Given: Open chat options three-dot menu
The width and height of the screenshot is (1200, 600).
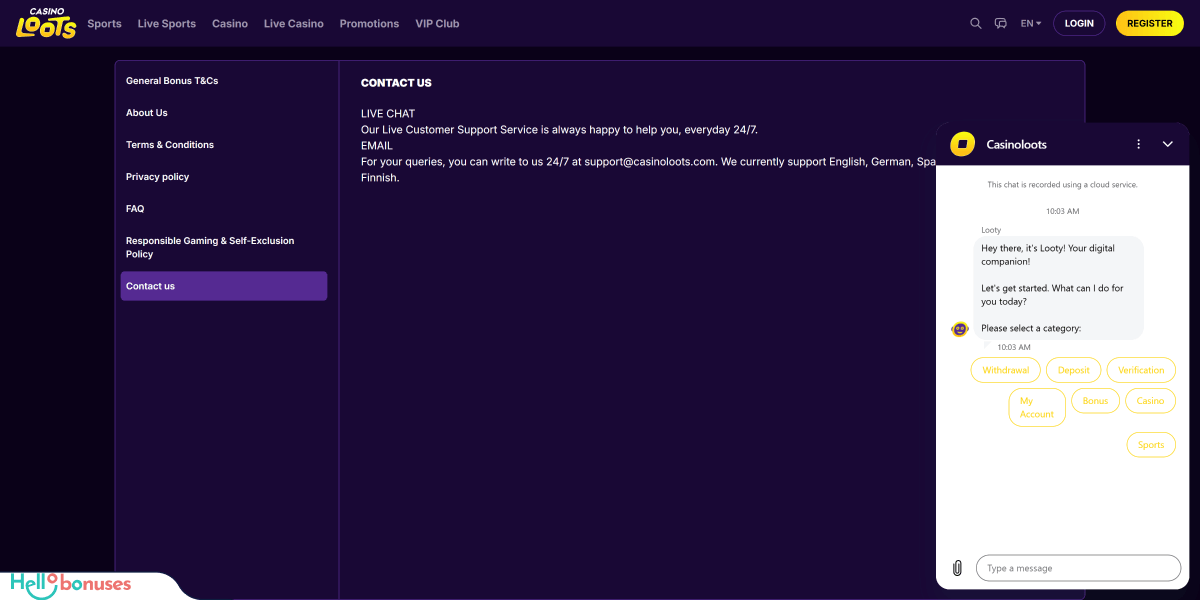Looking at the screenshot, I should point(1138,144).
